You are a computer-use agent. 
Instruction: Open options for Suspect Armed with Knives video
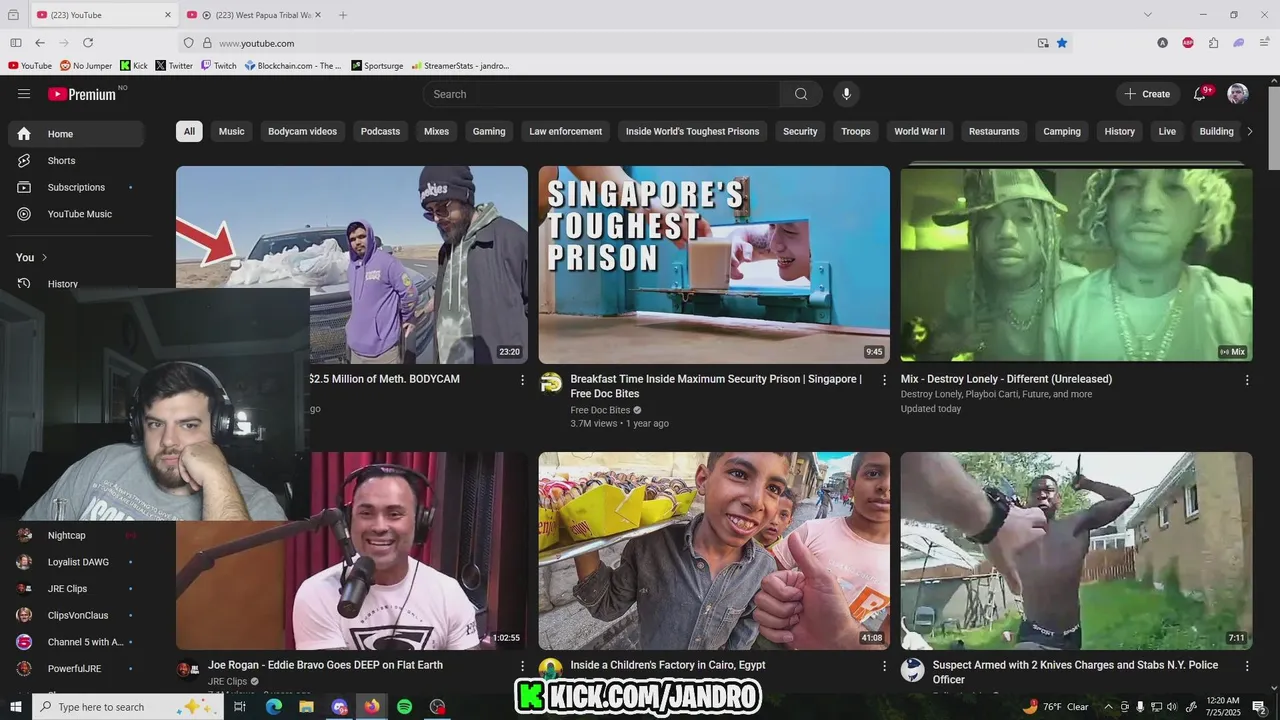[1247, 666]
